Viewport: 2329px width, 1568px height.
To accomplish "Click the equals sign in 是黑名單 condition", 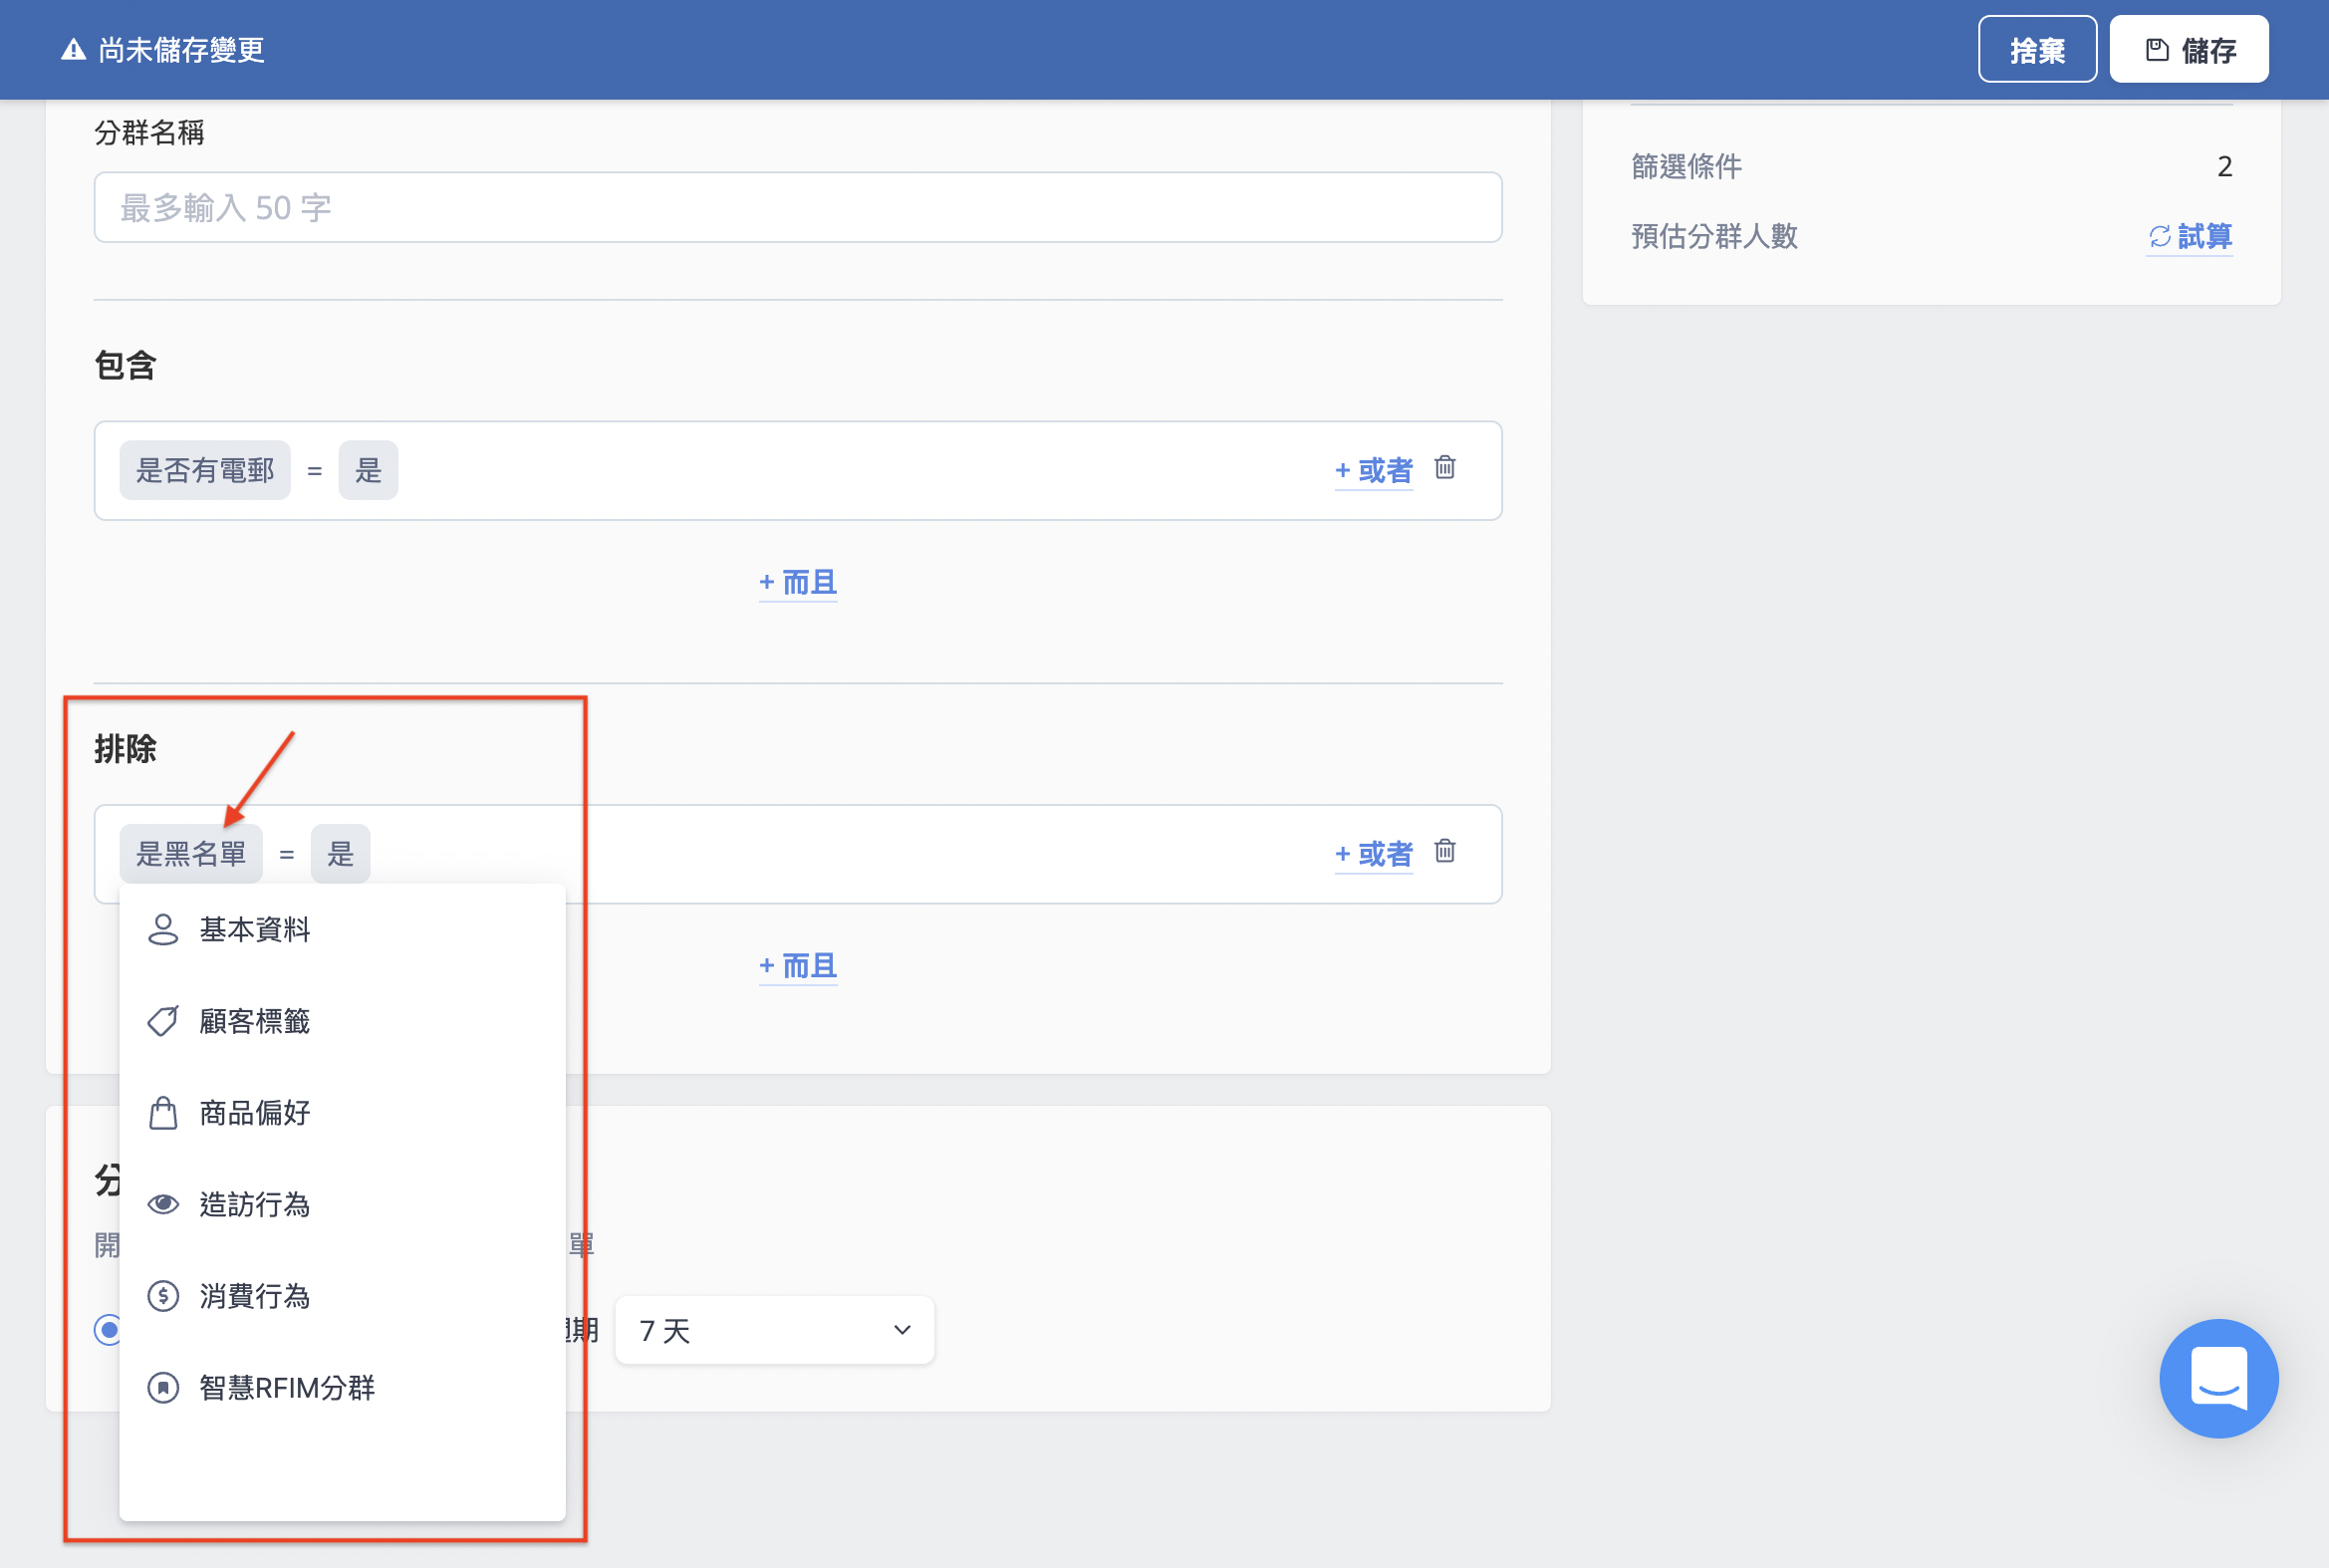I will [286, 855].
